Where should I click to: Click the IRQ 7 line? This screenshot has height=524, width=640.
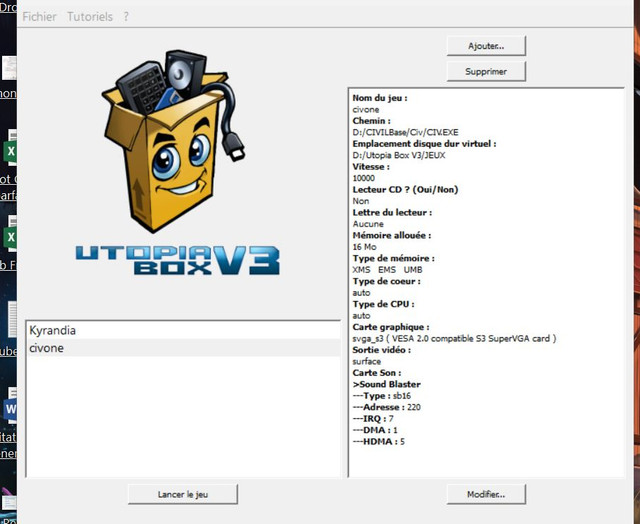tap(373, 418)
